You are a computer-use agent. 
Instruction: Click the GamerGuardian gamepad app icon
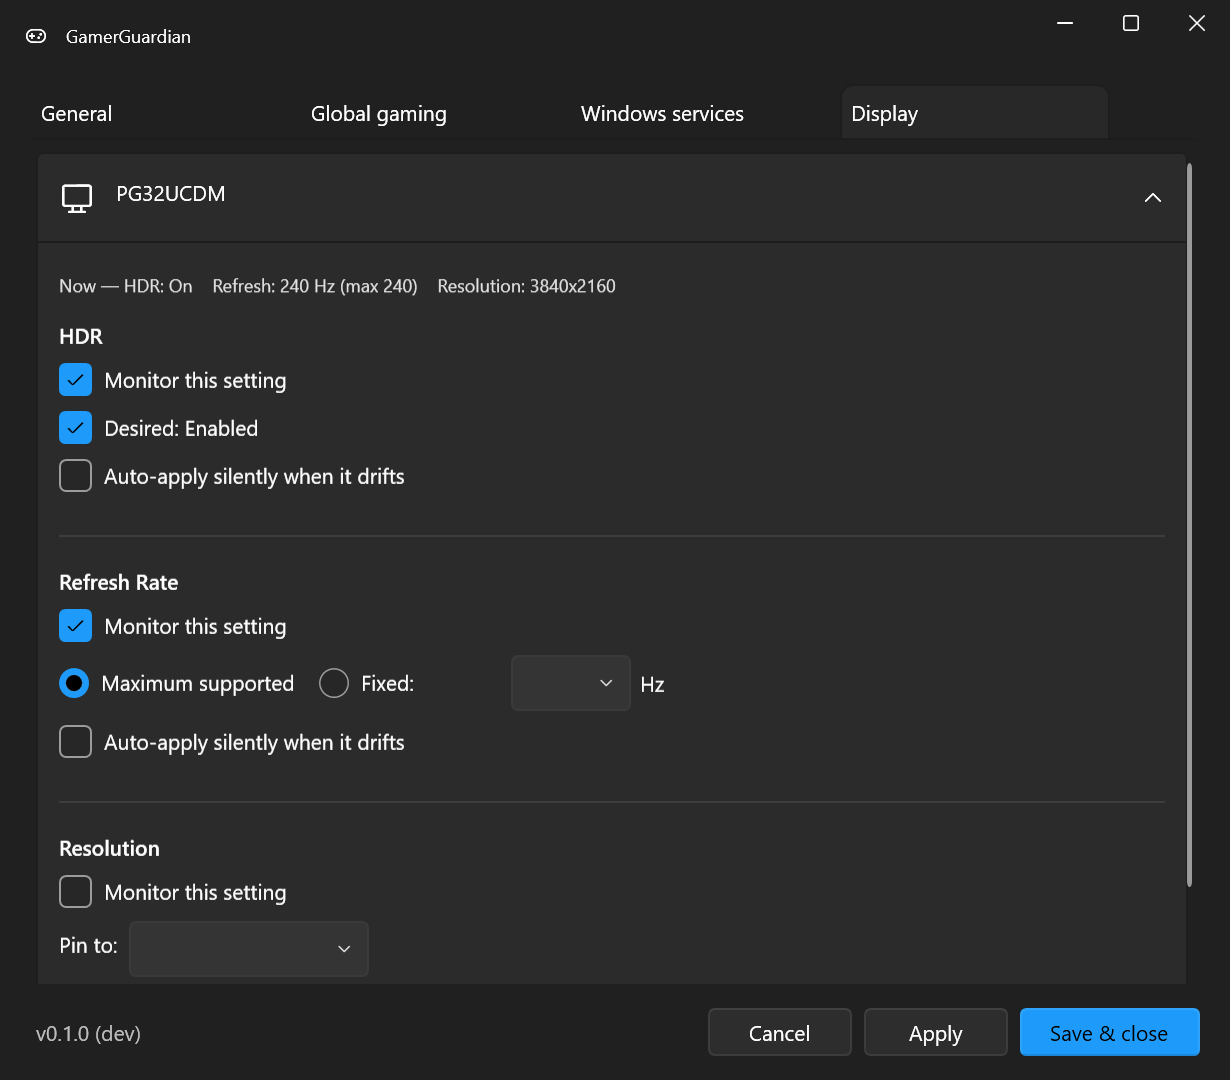(x=36, y=36)
